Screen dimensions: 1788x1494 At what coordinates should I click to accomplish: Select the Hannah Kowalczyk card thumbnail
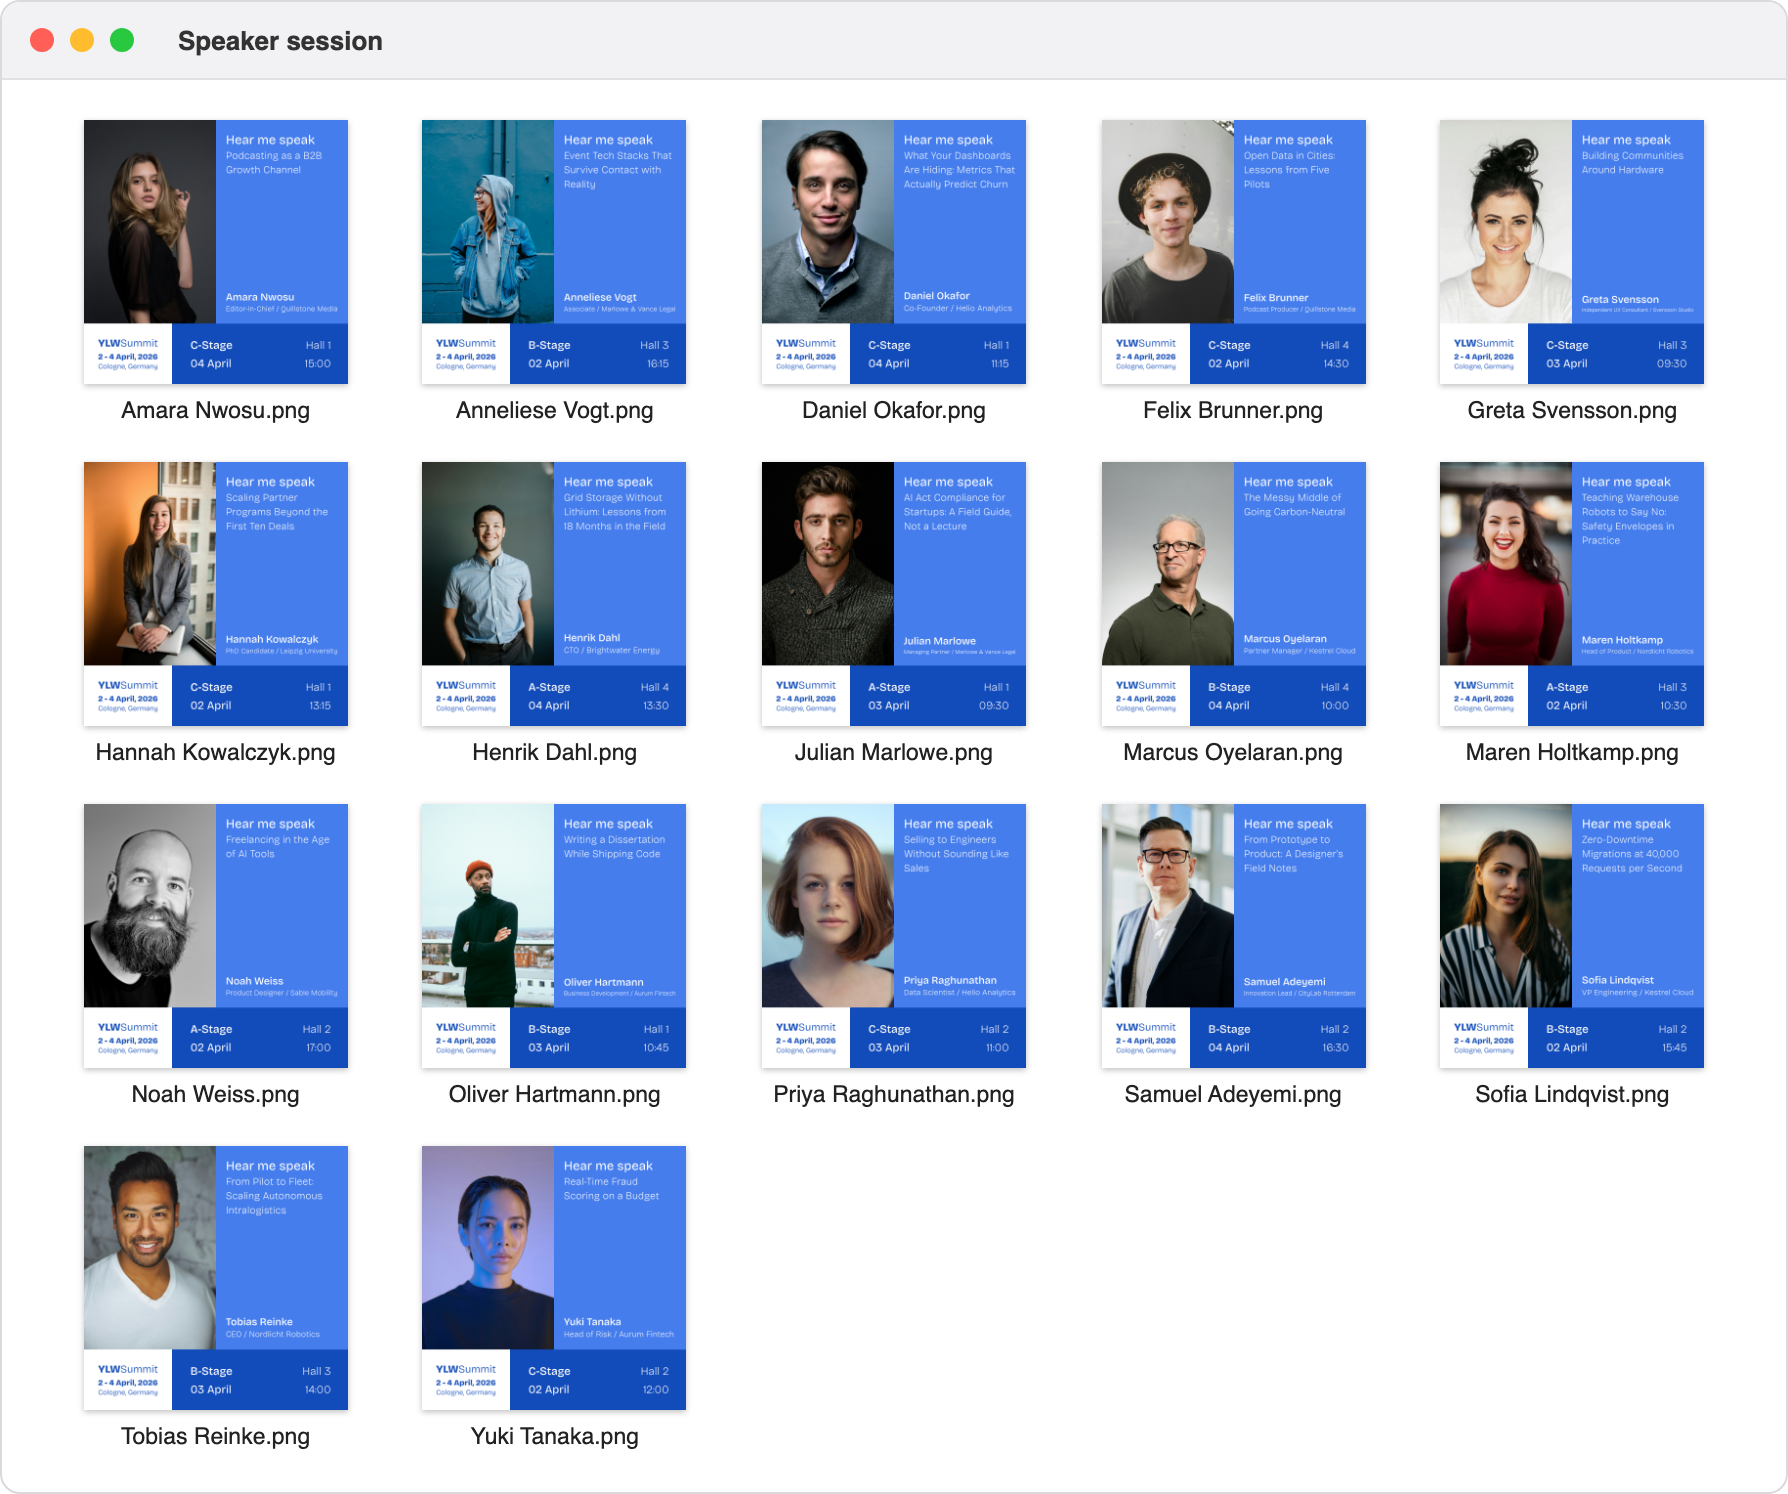coord(216,594)
